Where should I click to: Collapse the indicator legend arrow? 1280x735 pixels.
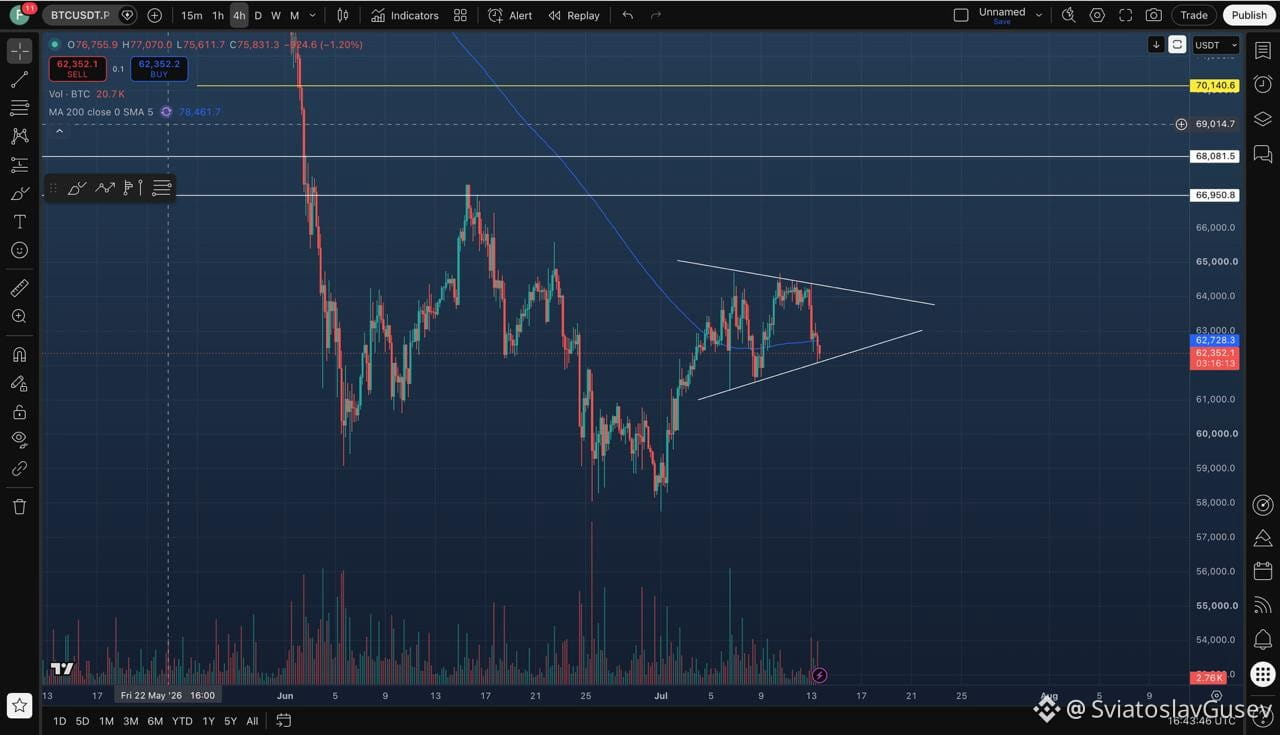point(59,131)
